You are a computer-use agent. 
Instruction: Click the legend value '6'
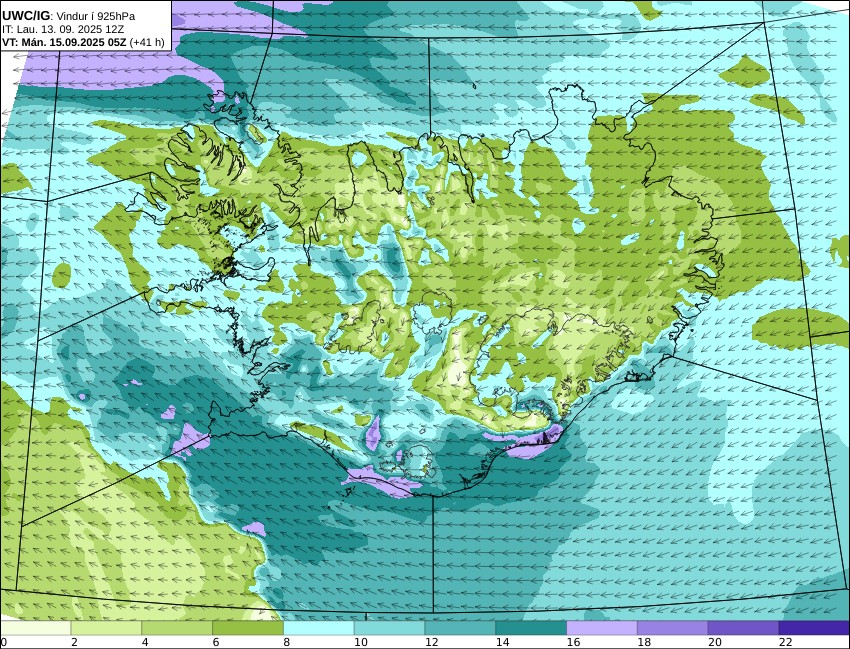coord(216,642)
